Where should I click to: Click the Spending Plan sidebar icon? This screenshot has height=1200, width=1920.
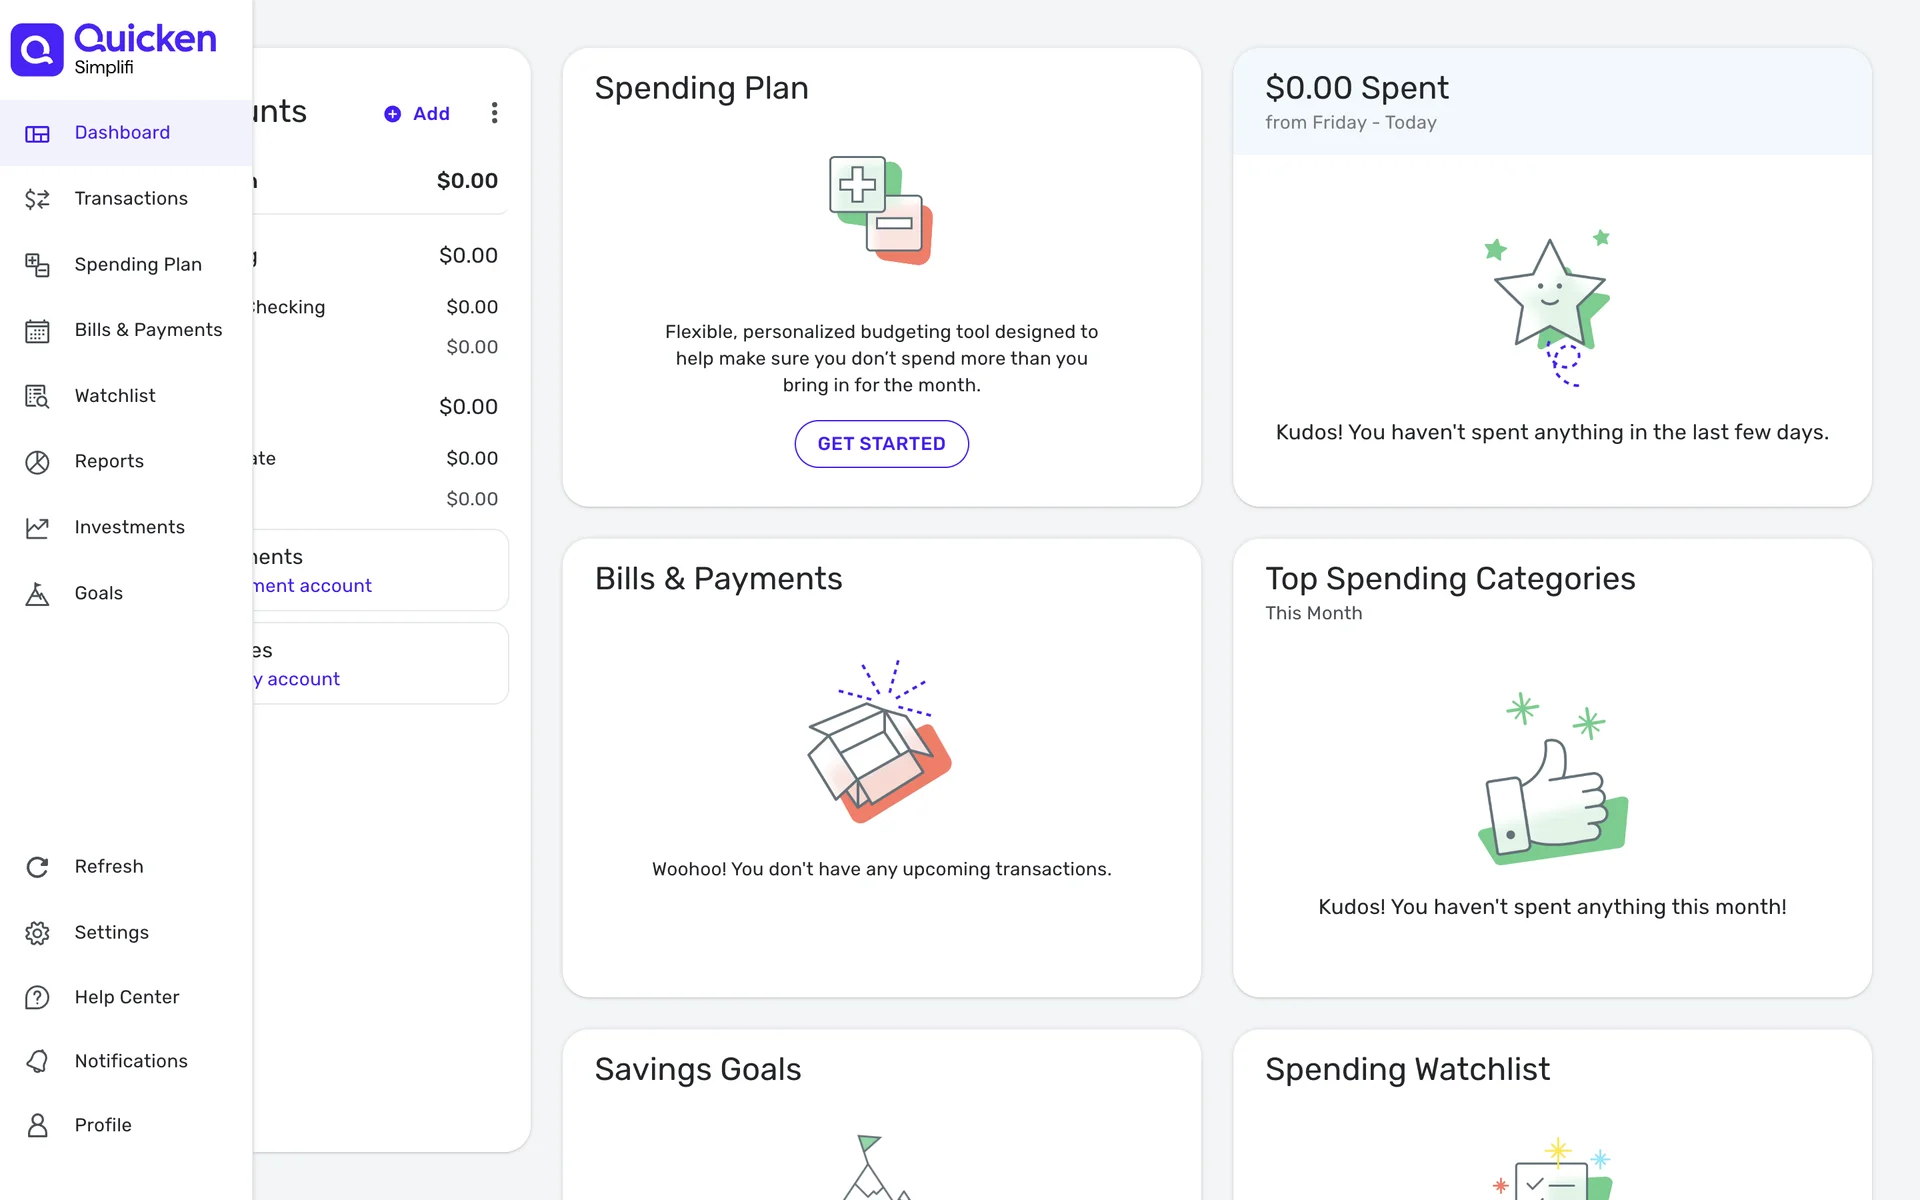pyautogui.click(x=37, y=265)
